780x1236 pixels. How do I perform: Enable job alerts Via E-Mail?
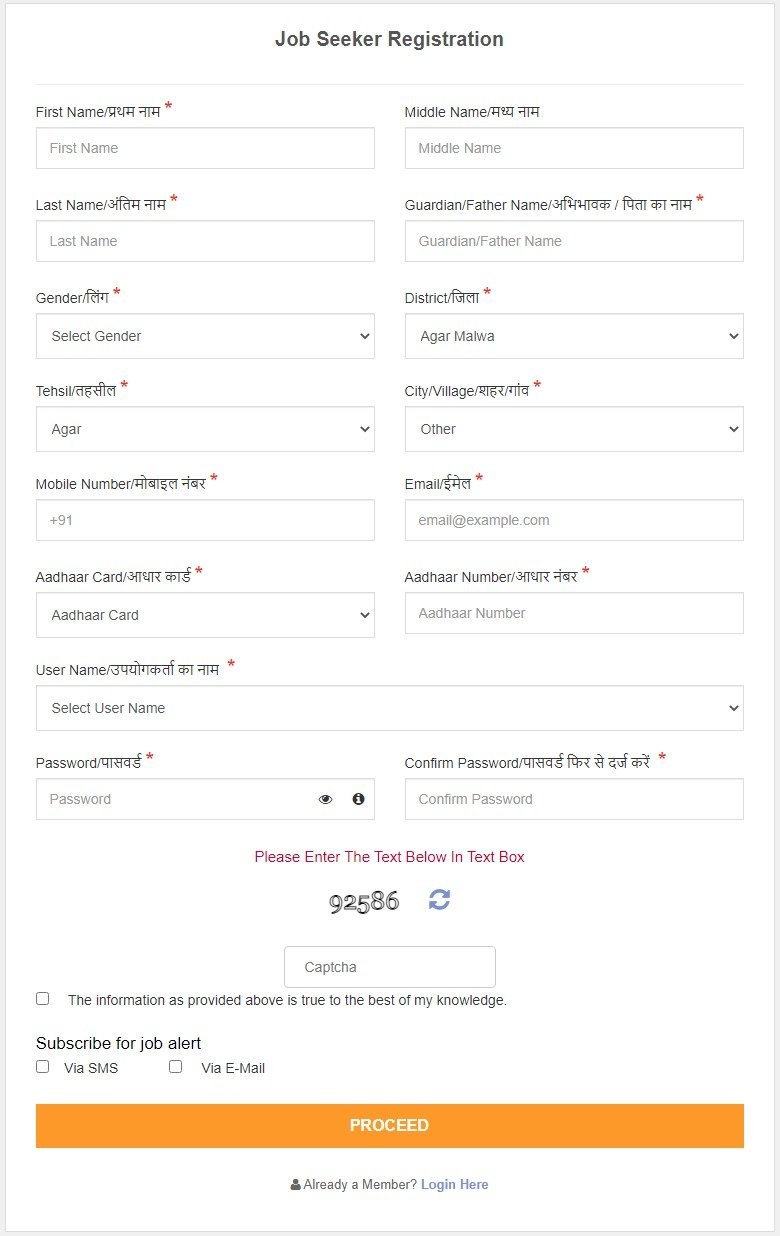coord(175,1066)
